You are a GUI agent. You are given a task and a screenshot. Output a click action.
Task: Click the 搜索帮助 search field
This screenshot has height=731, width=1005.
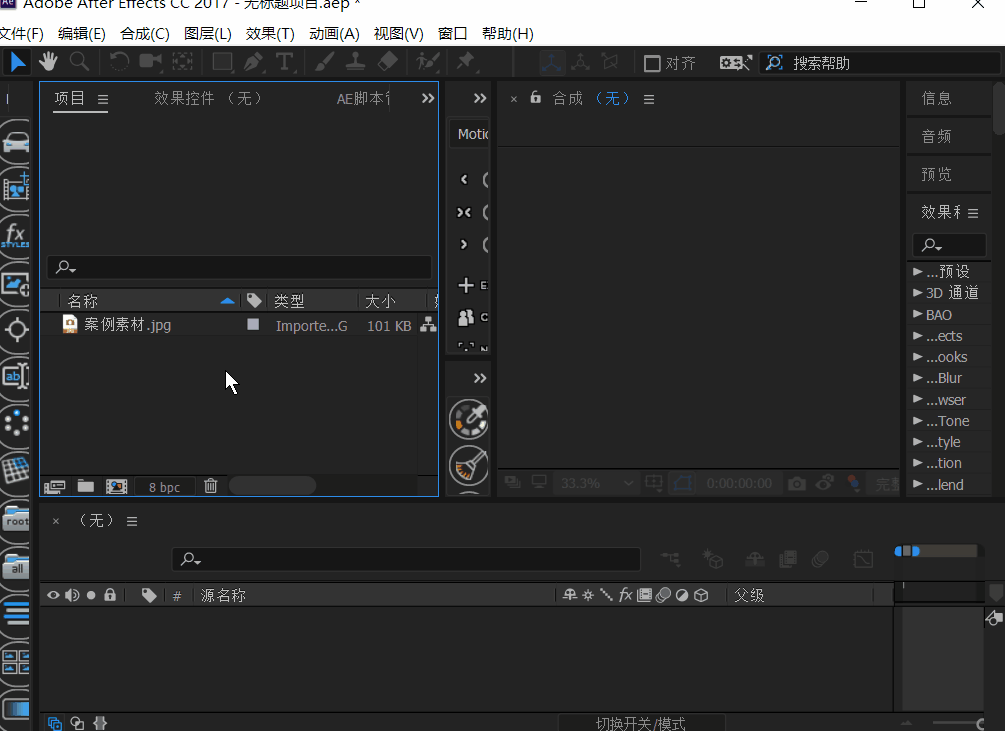point(881,63)
